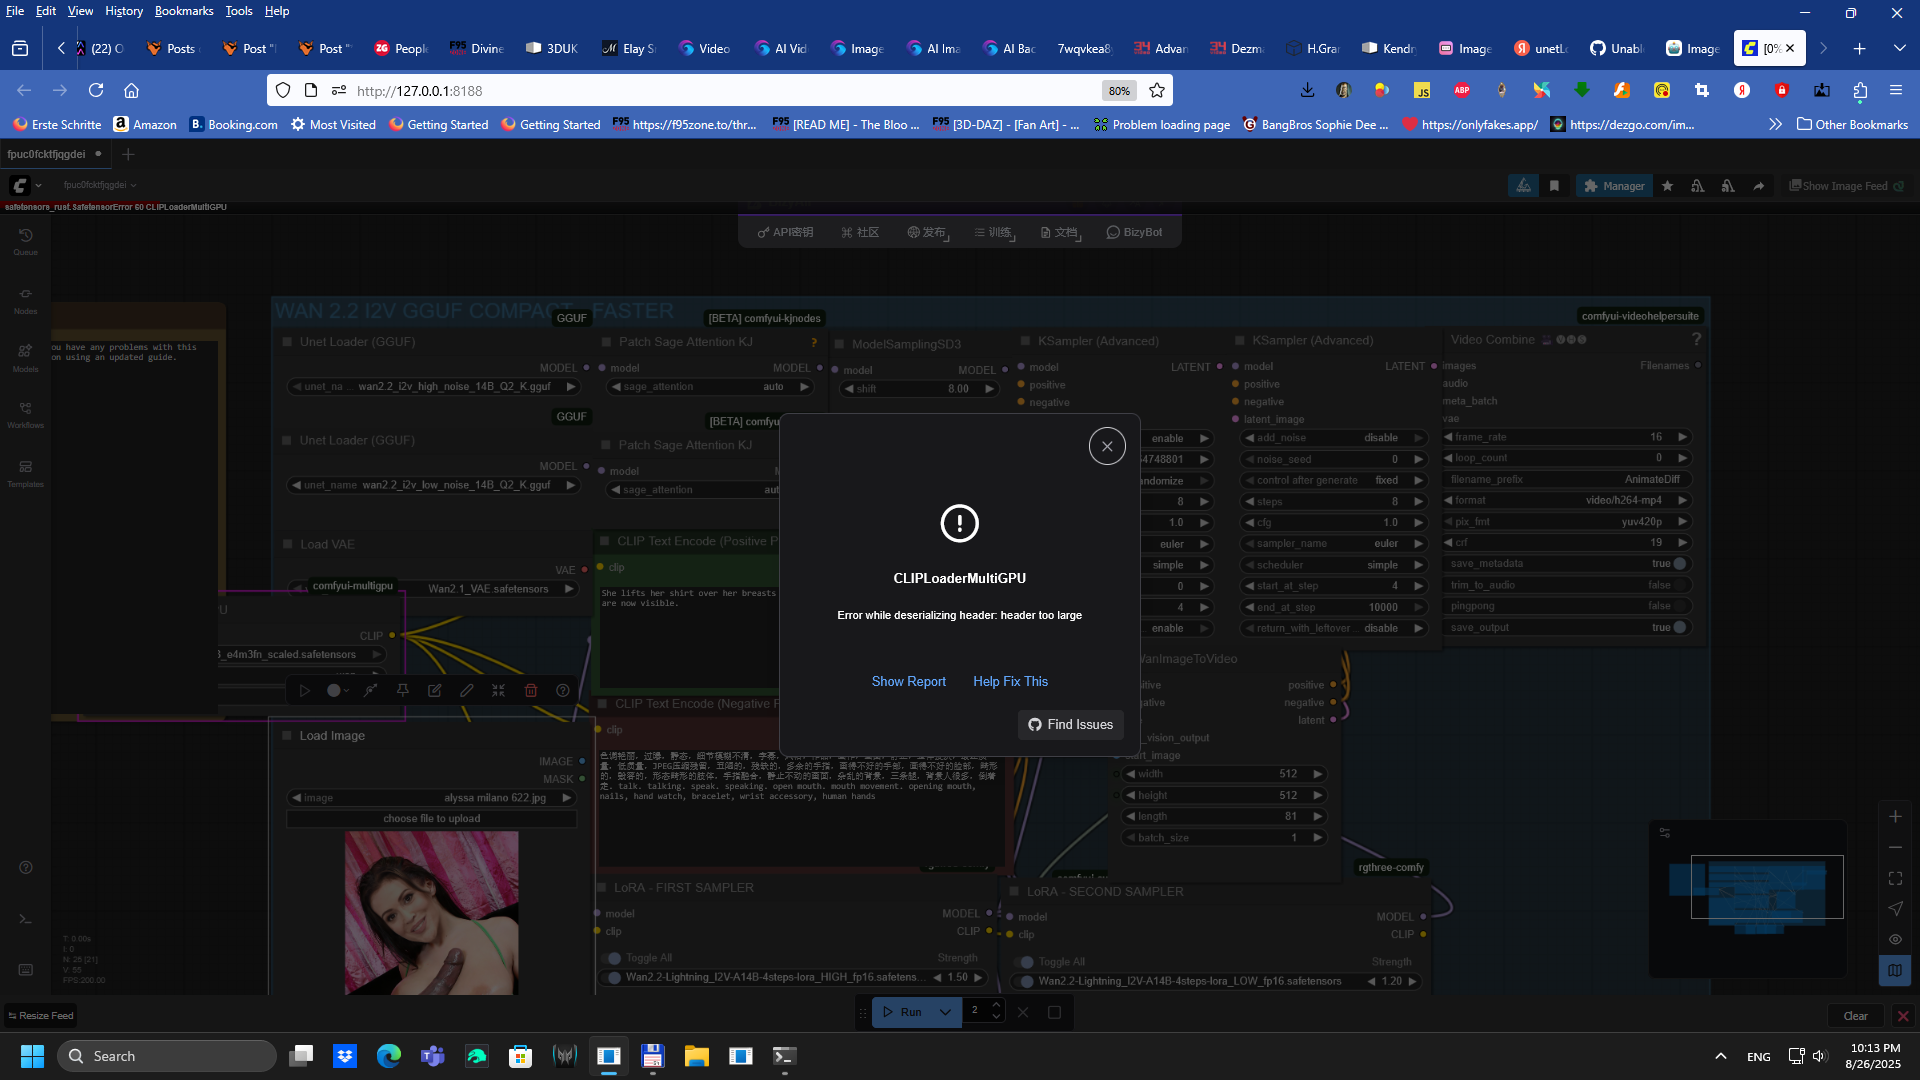Viewport: 1920px width, 1080px height.
Task: Click the star favorites icon near Manager
Action: point(1667,186)
